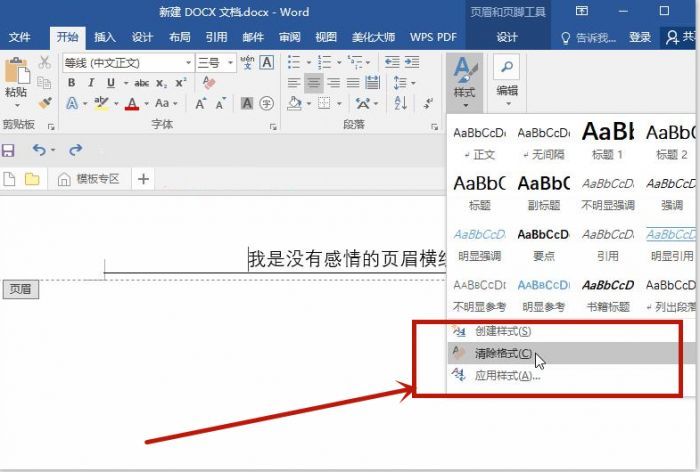Image resolution: width=700 pixels, height=472 pixels.
Task: Toggle show paragraph marks icon
Action: pyautogui.click(x=428, y=104)
